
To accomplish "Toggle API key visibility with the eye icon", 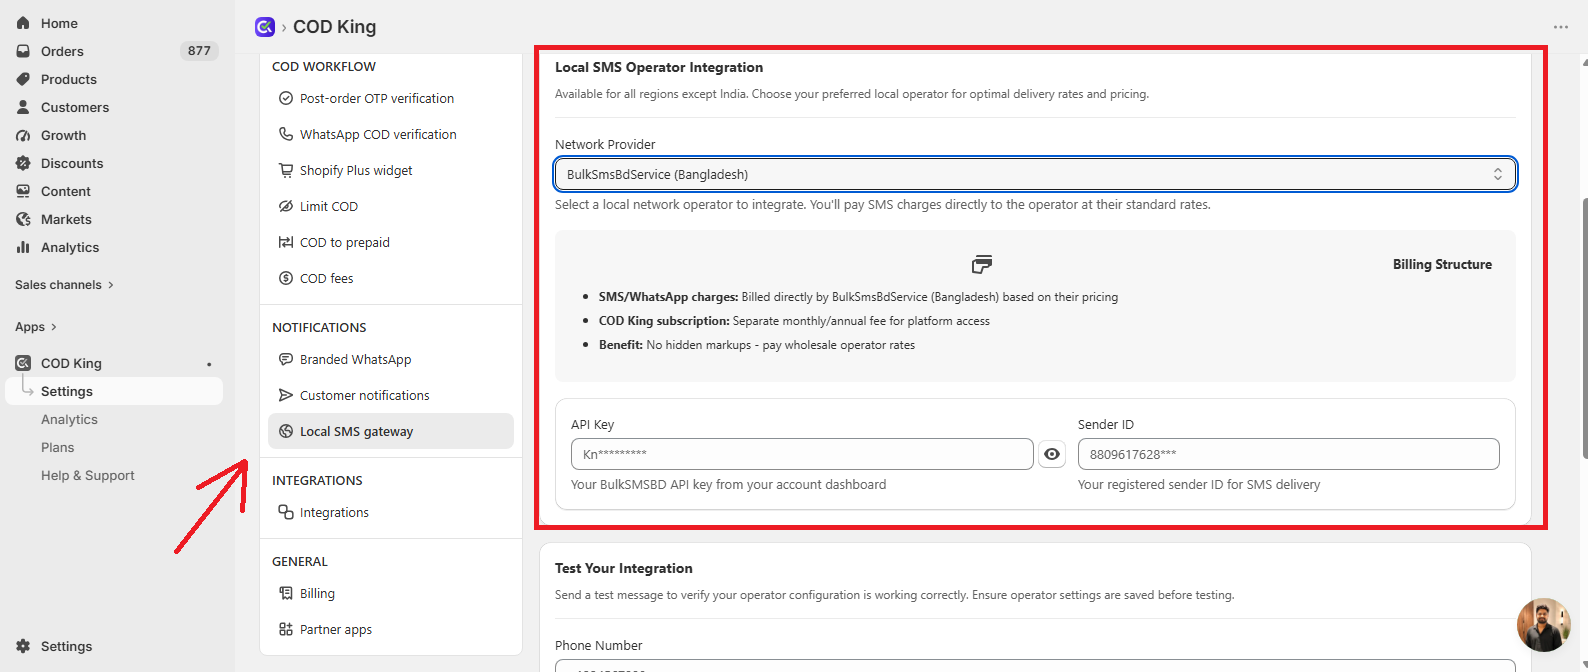I will [1052, 454].
